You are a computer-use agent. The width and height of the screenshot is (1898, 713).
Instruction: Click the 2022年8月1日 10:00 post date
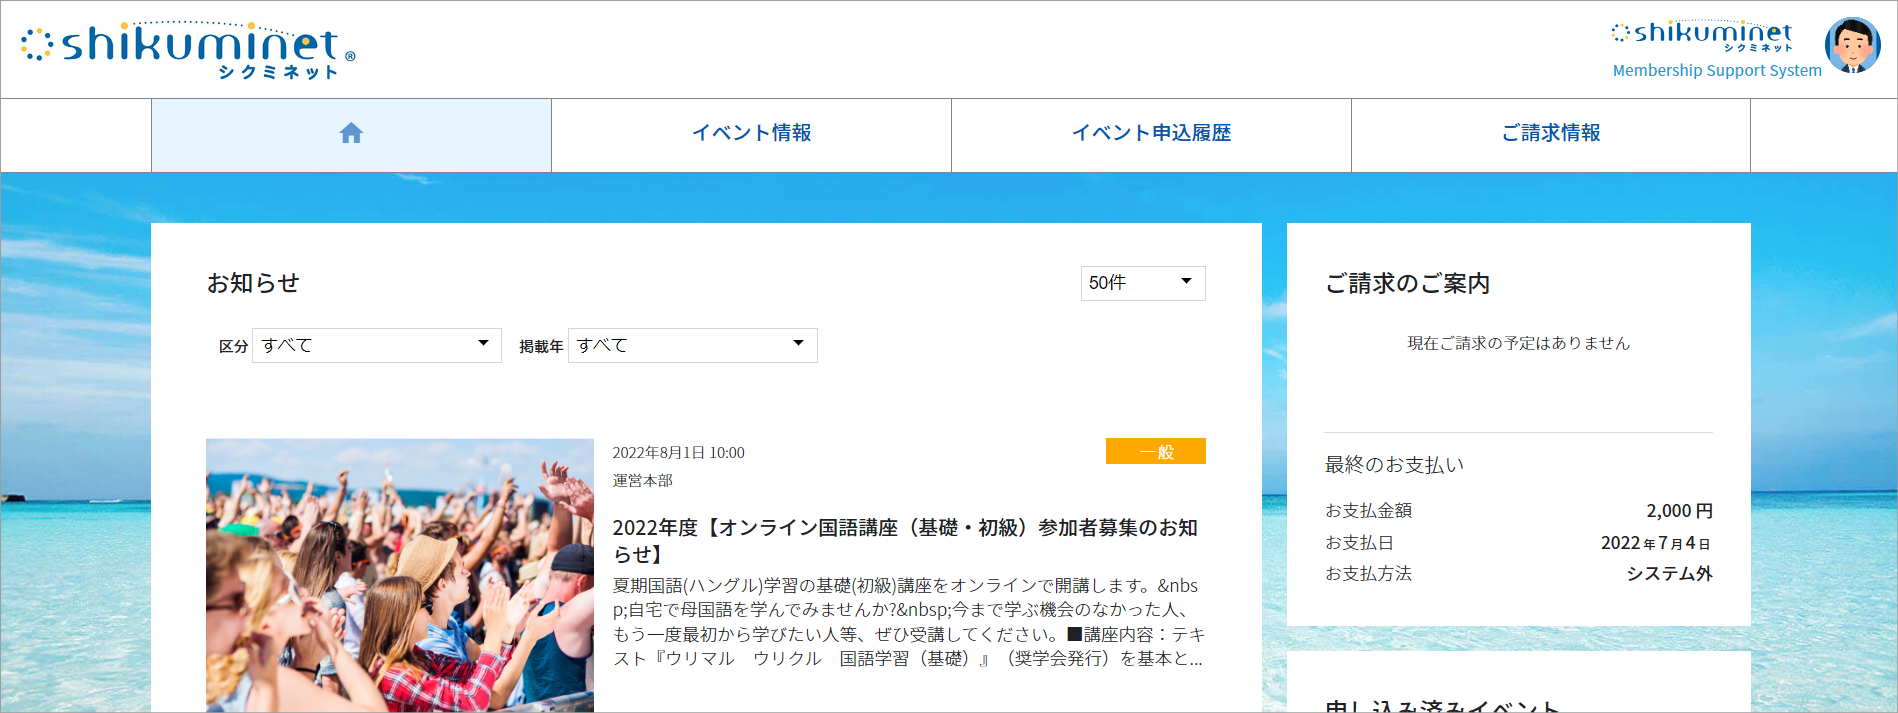click(x=678, y=453)
